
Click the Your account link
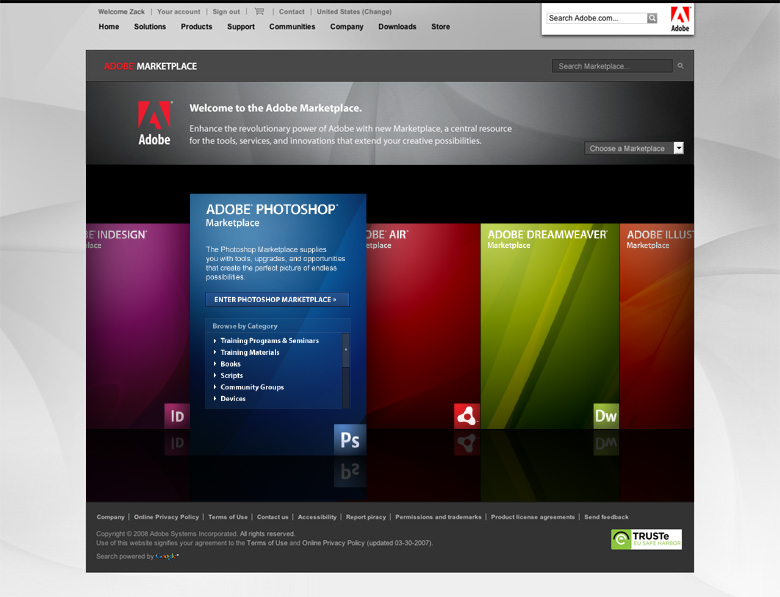(x=179, y=11)
